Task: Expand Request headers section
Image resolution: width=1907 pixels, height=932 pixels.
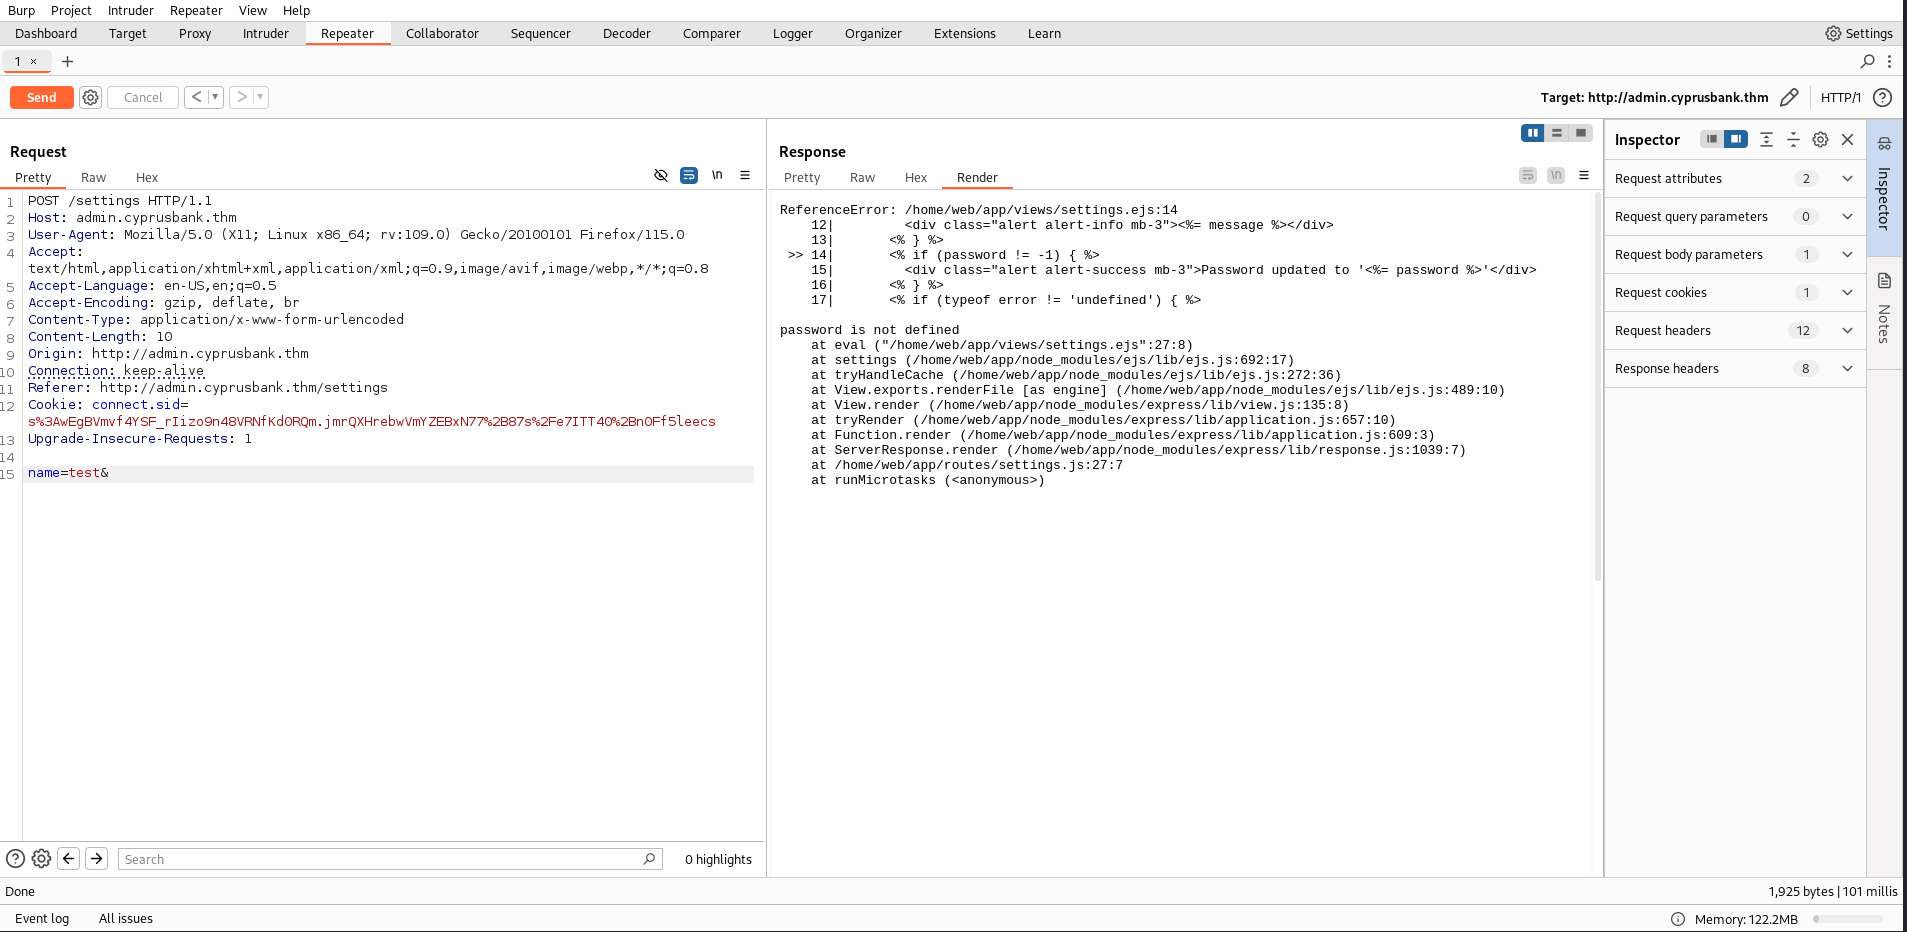Action: coord(1735,331)
